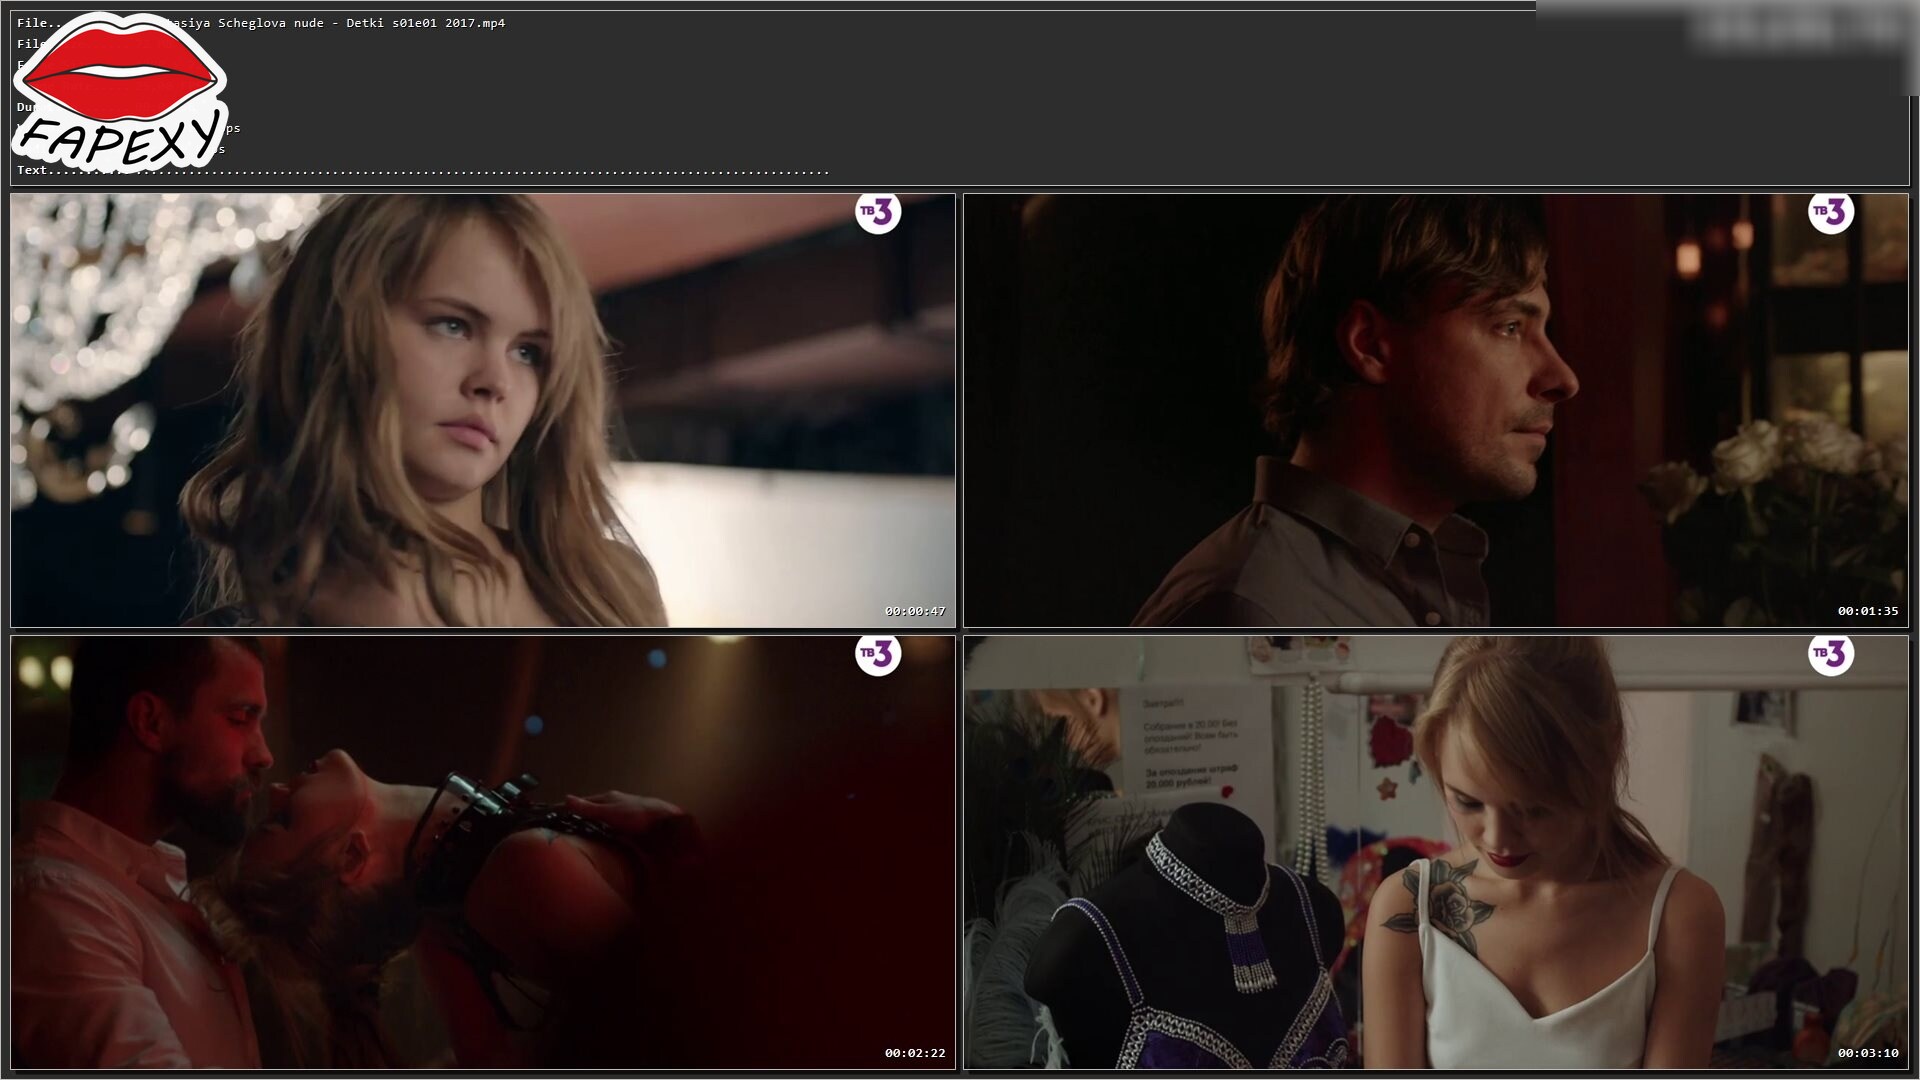Click the TB3 logo in the 00:00:47 frame
The width and height of the screenshot is (1920, 1080).
tap(878, 212)
